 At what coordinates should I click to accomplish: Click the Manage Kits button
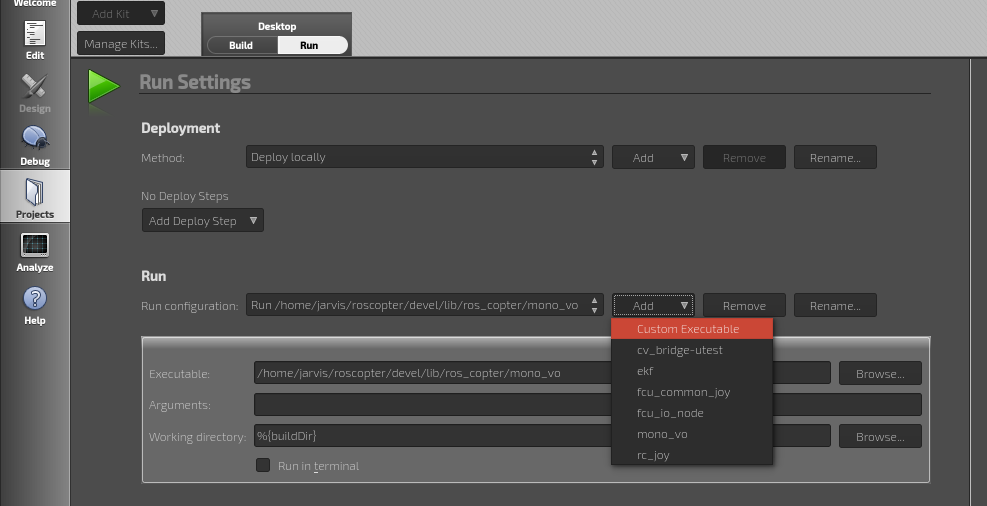click(x=120, y=44)
